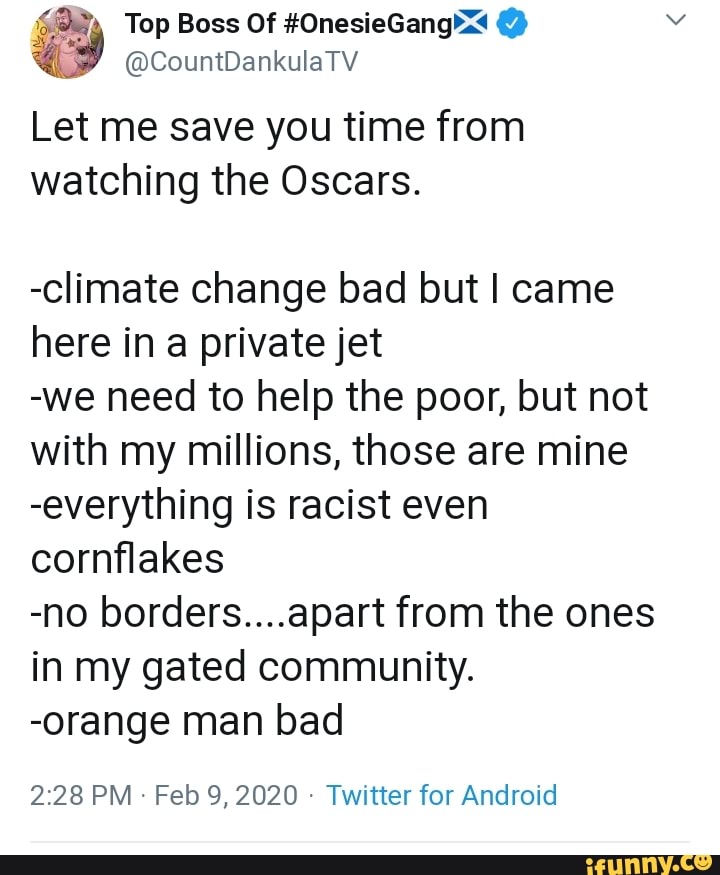Click the "Let me save you time" line
Image resolution: width=720 pixels, height=875 pixels.
click(278, 127)
